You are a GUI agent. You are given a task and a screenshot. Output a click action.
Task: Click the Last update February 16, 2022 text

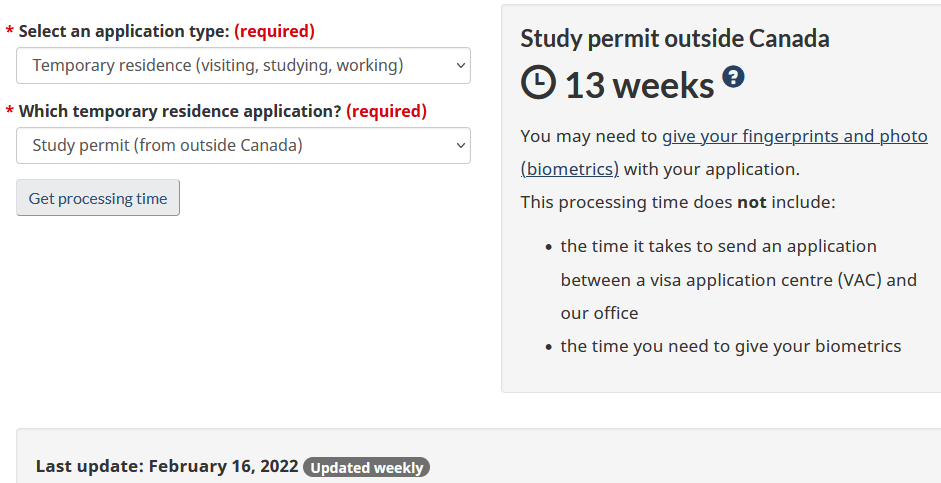pos(167,466)
